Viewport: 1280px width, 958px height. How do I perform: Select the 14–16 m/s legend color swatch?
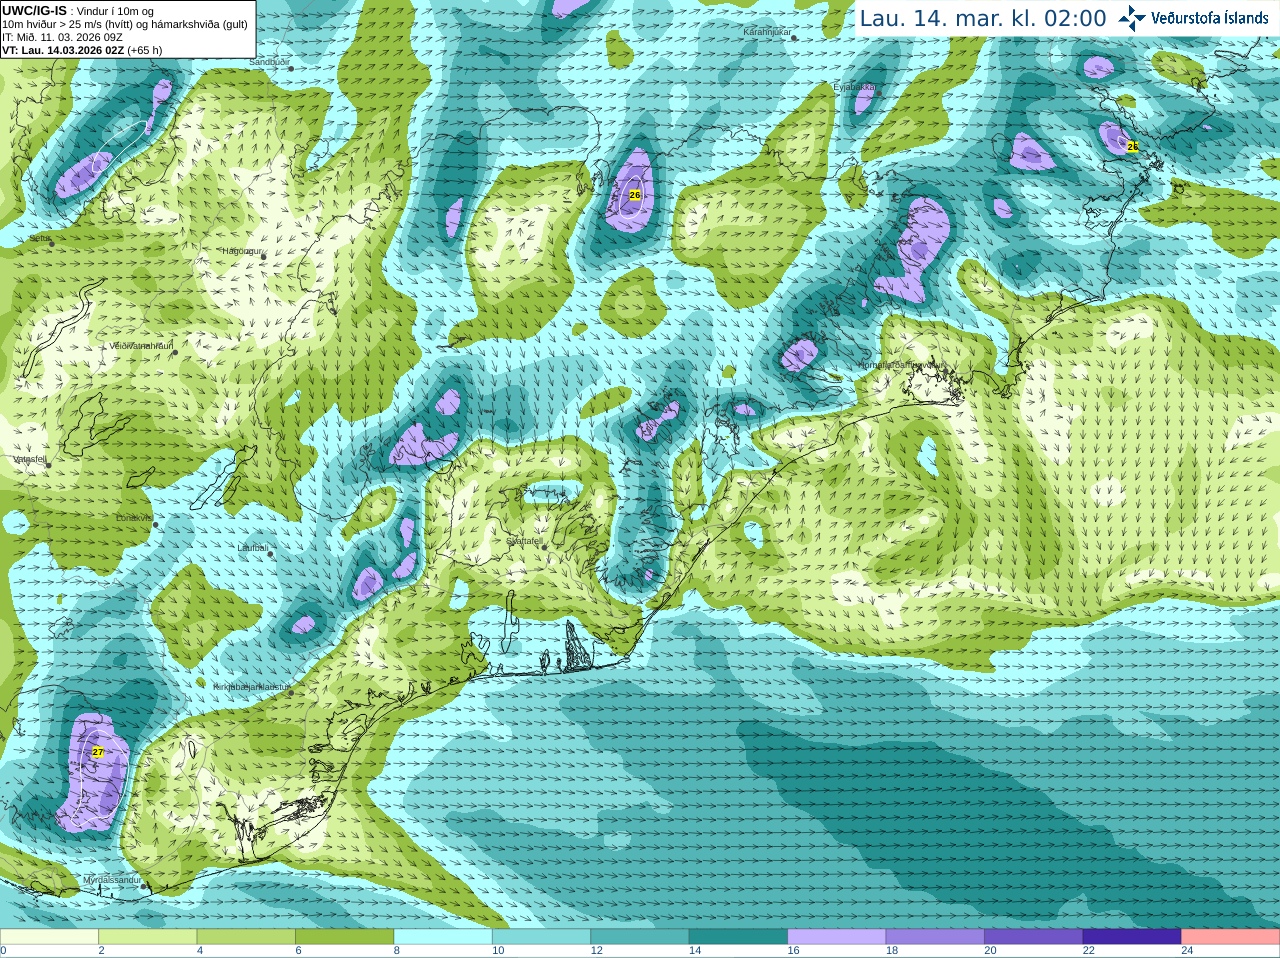pyautogui.click(x=738, y=937)
